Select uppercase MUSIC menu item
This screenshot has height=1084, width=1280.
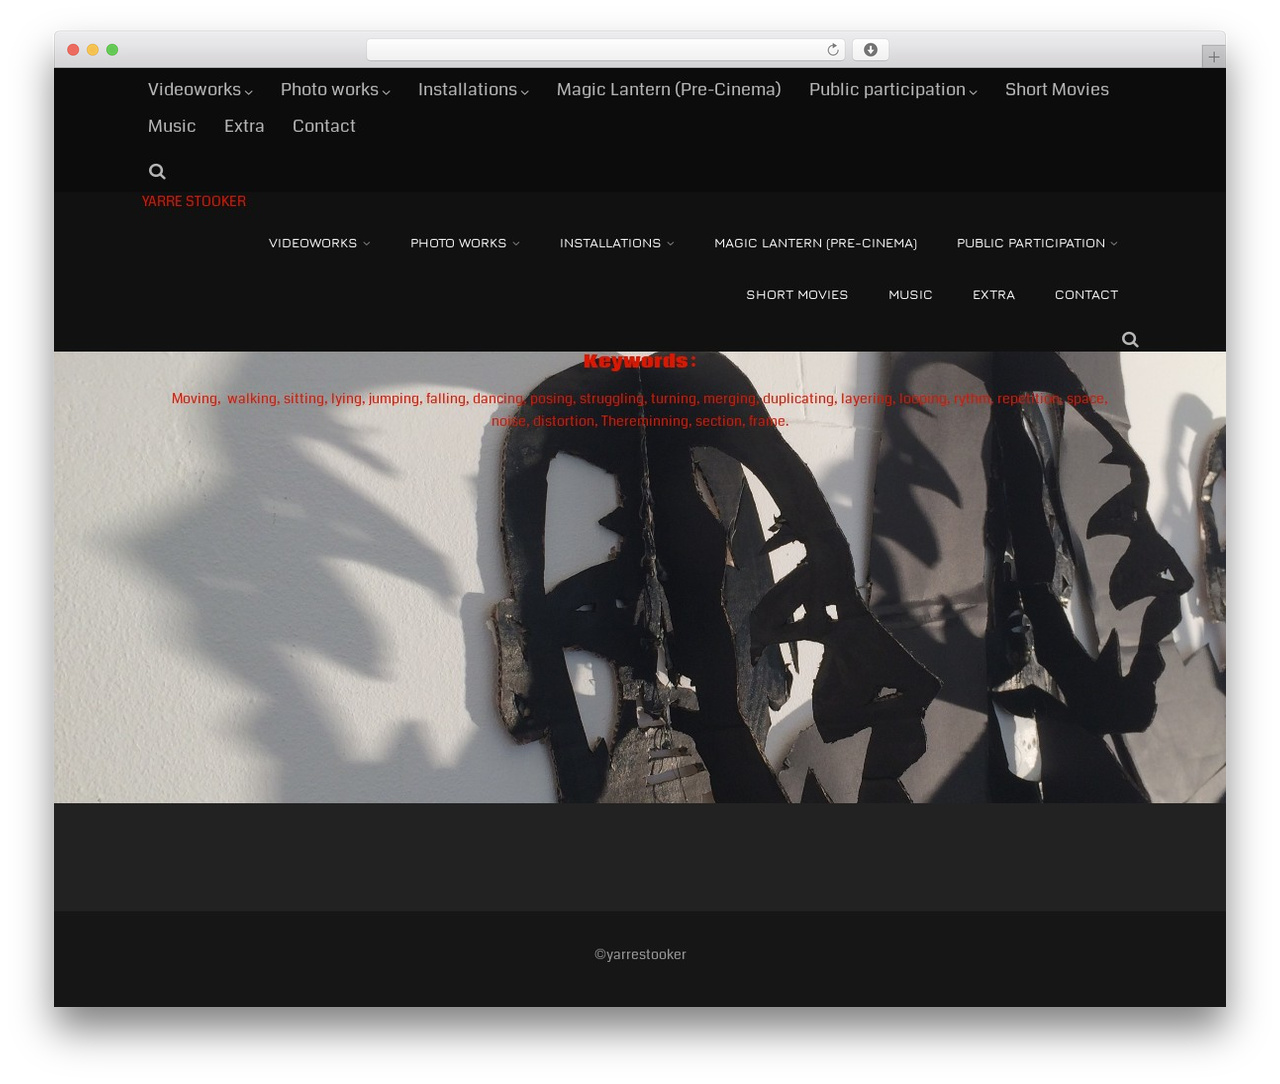(x=910, y=295)
